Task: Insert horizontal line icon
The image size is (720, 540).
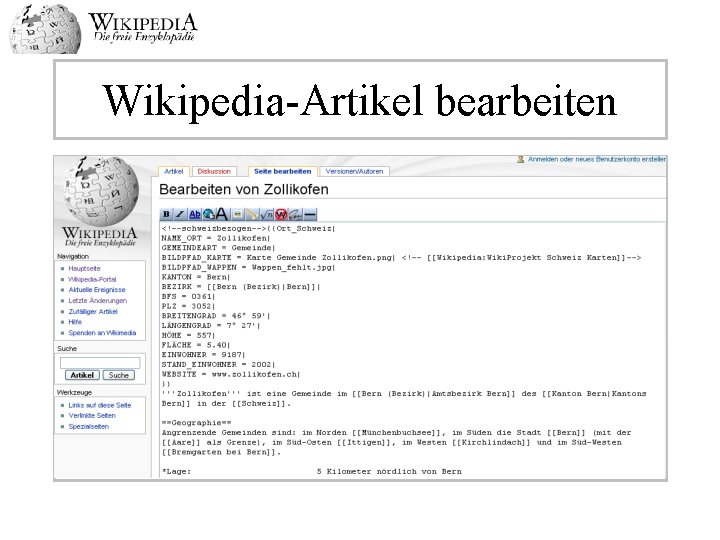Action: click(x=310, y=214)
